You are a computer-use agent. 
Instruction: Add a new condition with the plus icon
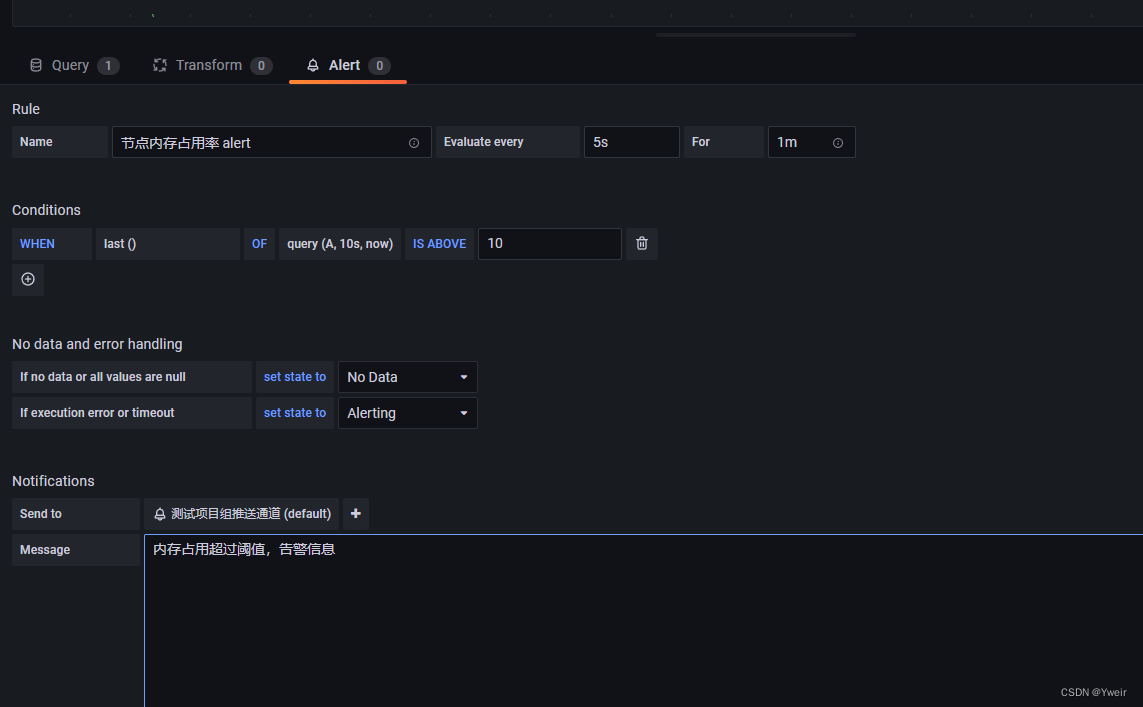click(27, 279)
